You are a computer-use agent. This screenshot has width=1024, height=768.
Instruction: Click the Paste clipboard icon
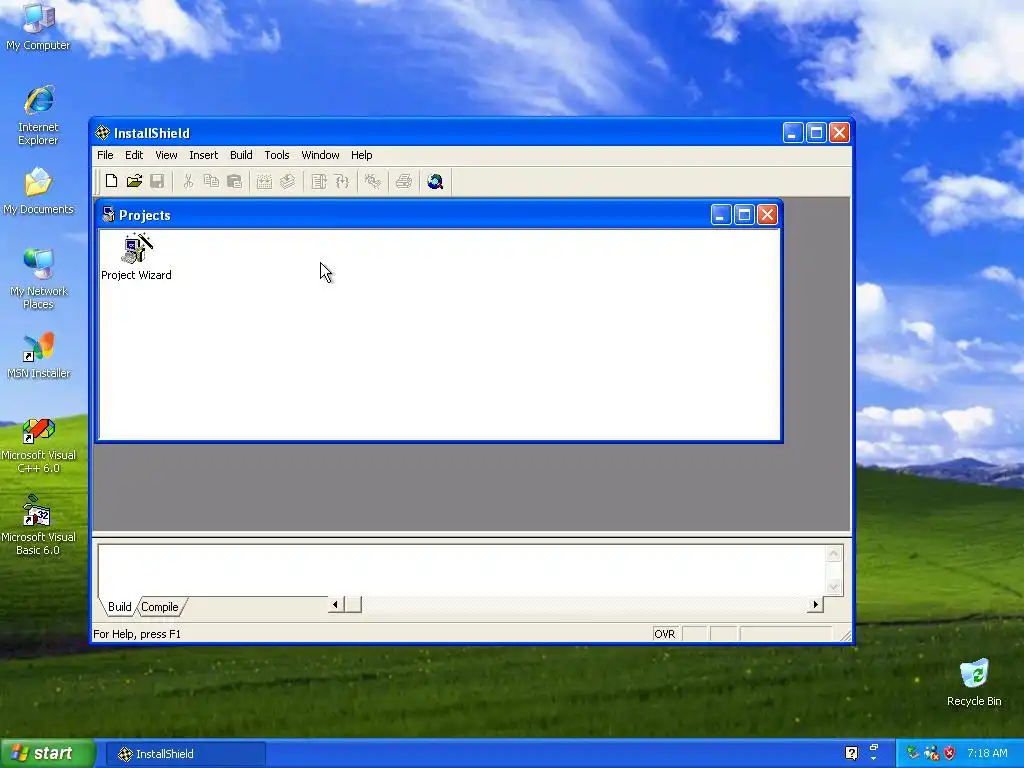coord(234,181)
